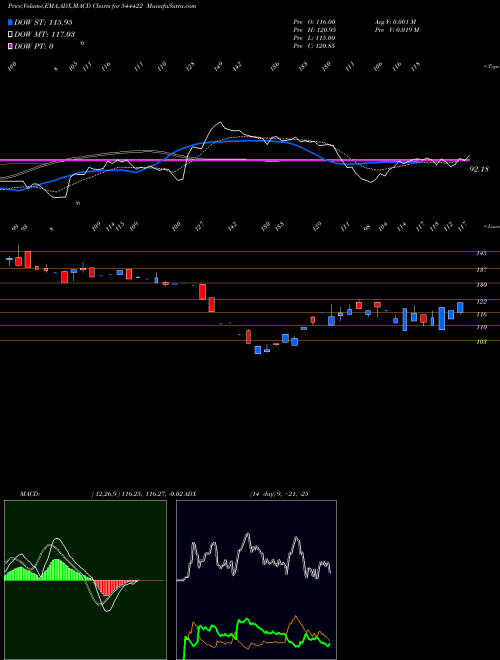Viewport: 500px width, 660px height.
Task: Click the 'MACD:' indicator heading
Action: tap(30, 493)
